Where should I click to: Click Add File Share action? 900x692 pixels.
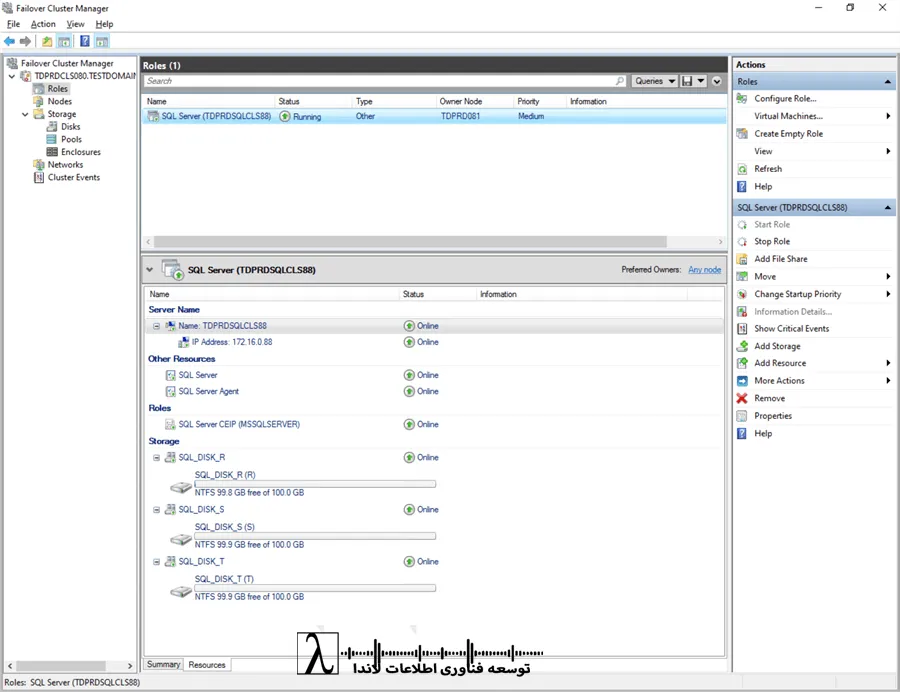pyautogui.click(x=781, y=259)
